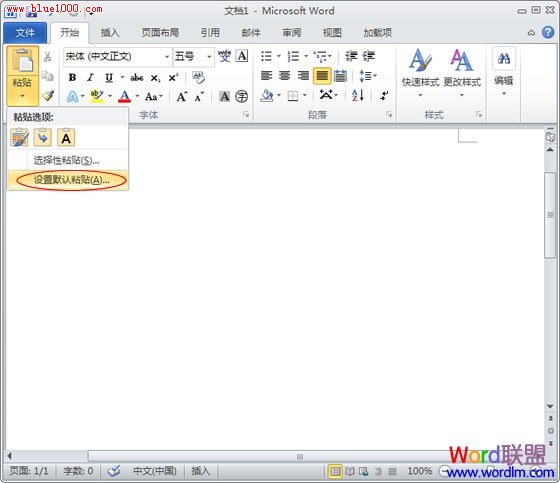Click the Clear Formatting eraser icon

[x=198, y=78]
